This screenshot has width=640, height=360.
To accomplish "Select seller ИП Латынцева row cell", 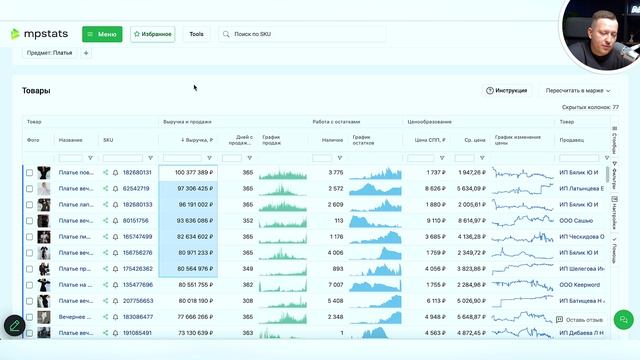I will 582,189.
